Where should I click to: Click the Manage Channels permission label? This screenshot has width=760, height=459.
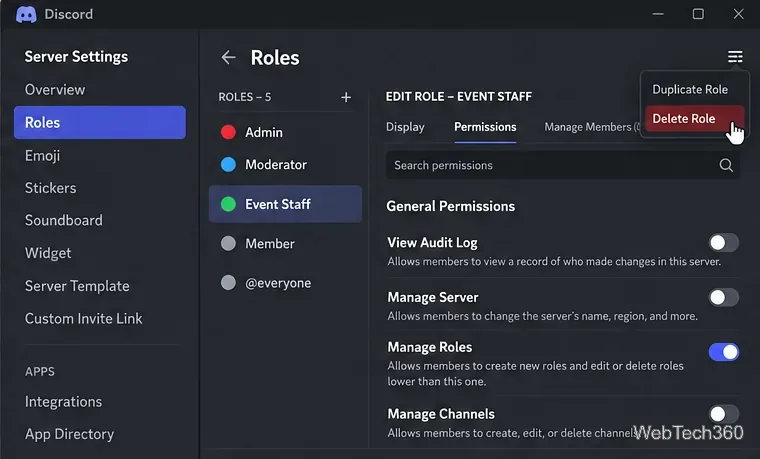tap(441, 414)
